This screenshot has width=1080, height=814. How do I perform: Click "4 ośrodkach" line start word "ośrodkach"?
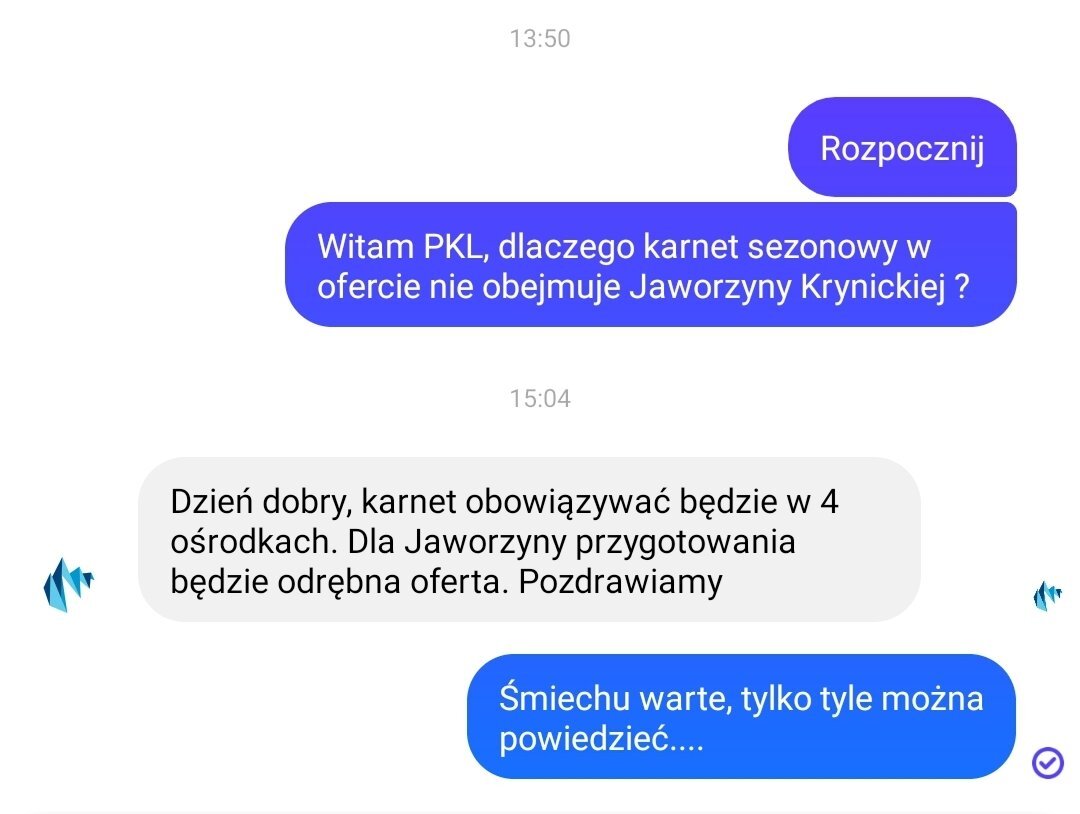253,541
